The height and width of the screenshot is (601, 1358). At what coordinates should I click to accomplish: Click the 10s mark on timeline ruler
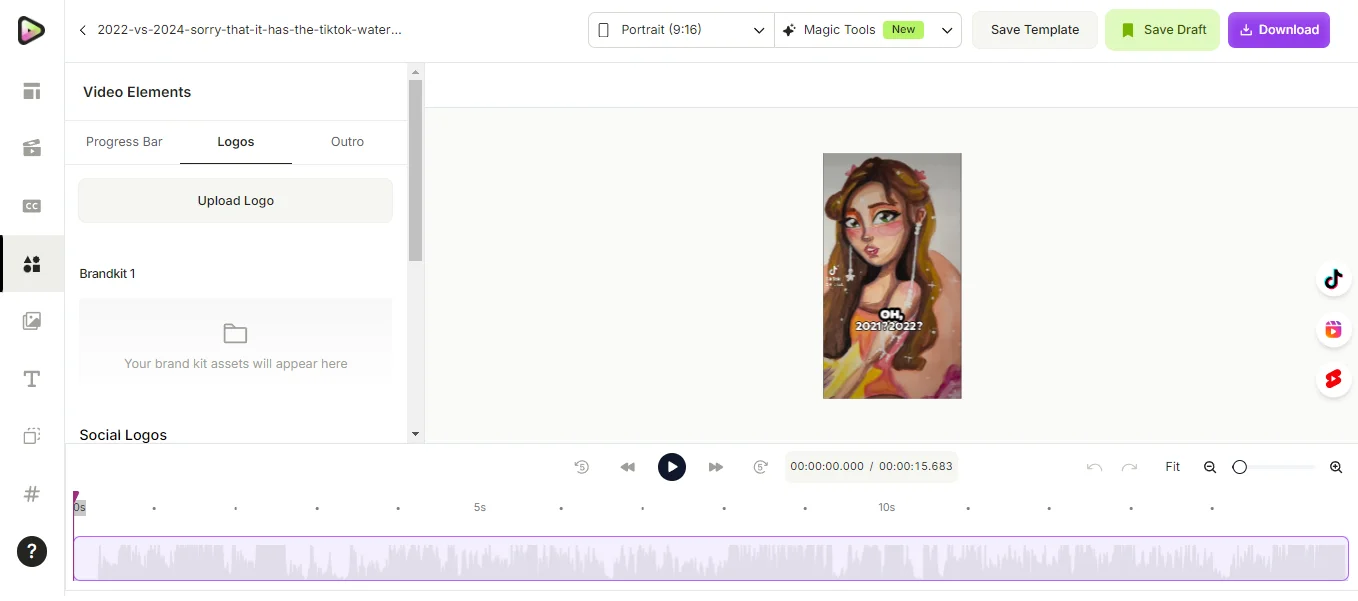[x=887, y=508]
